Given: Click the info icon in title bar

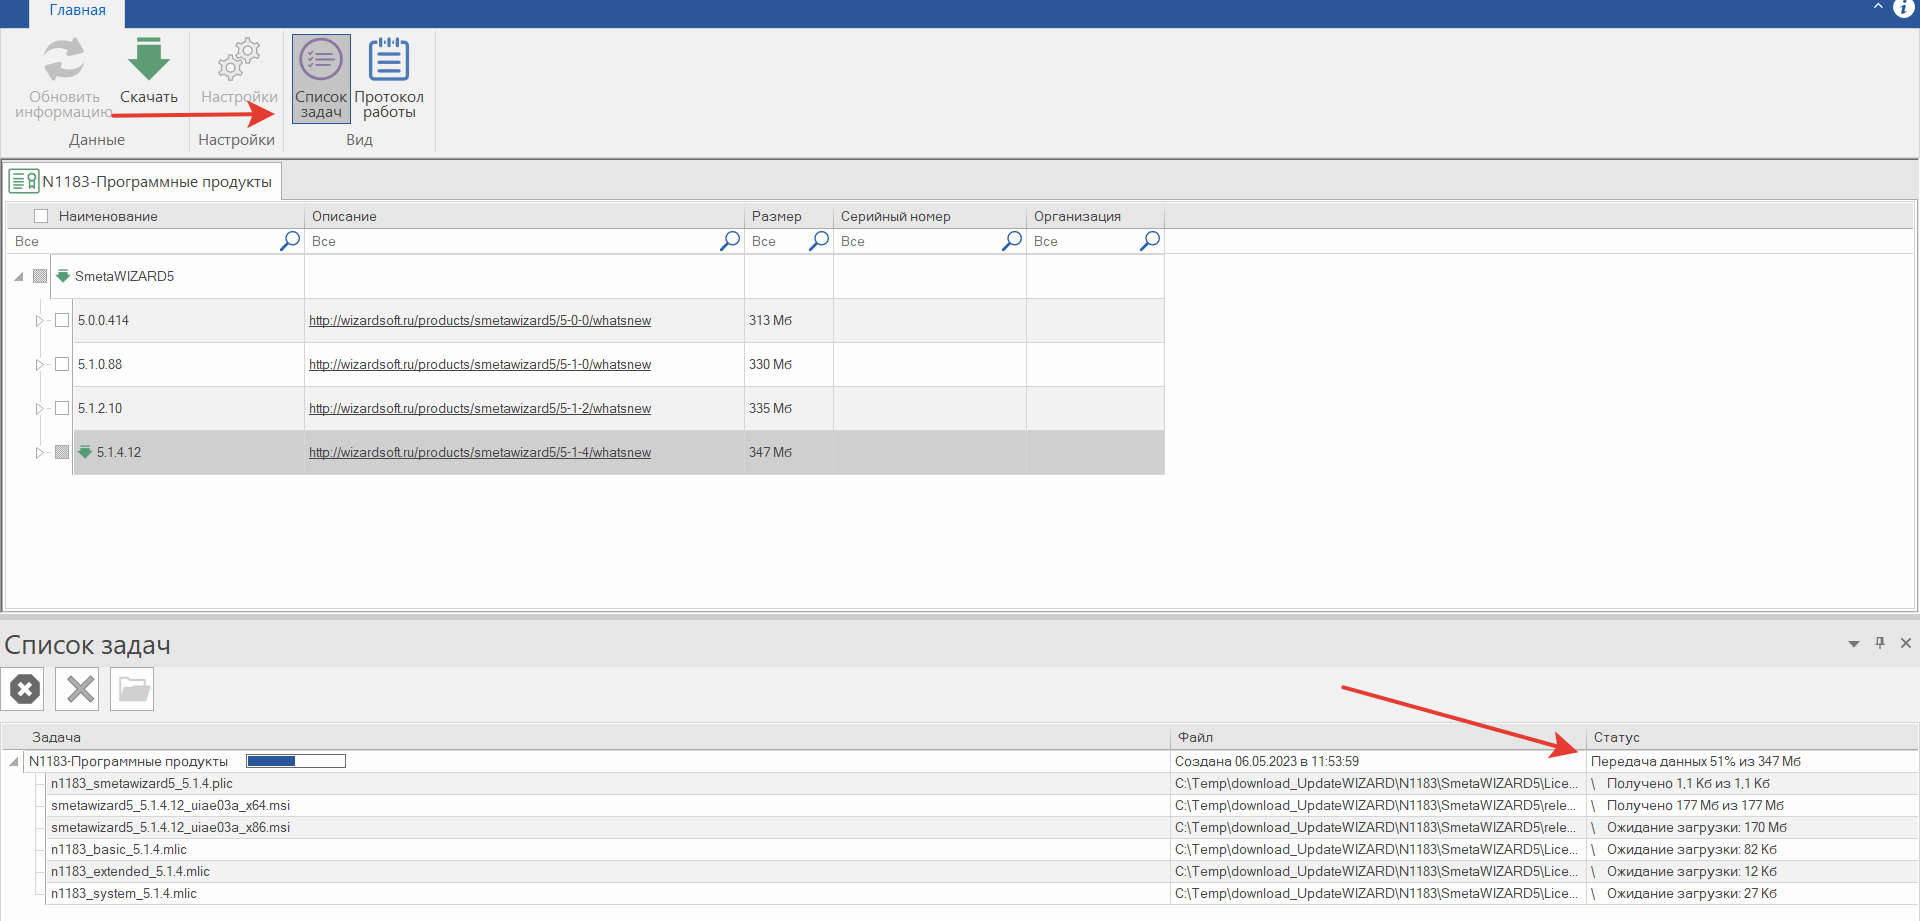Looking at the screenshot, I should coord(1904,8).
